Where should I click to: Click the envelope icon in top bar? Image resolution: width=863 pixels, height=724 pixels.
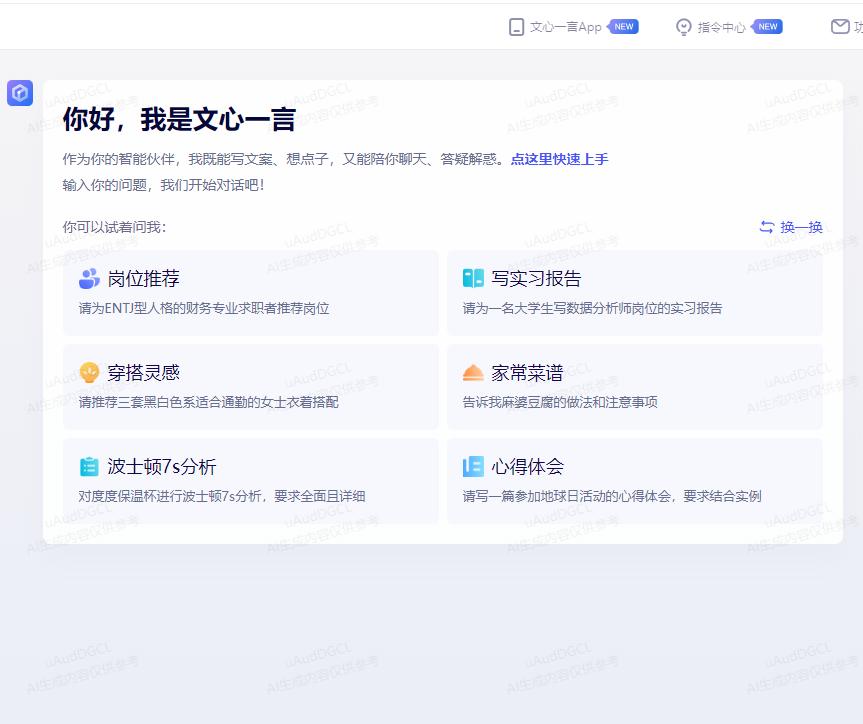coord(840,26)
